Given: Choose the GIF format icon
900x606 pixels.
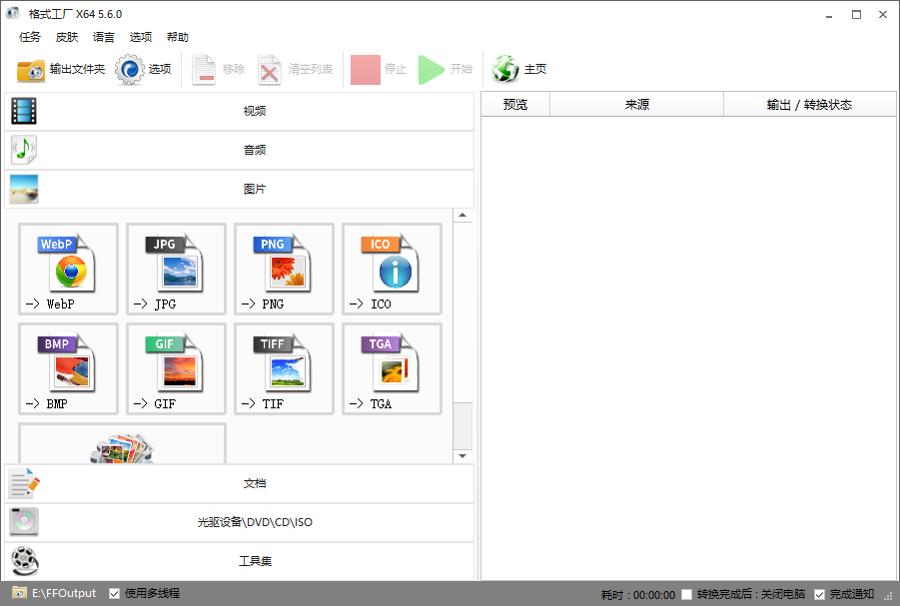Looking at the screenshot, I should pyautogui.click(x=176, y=368).
